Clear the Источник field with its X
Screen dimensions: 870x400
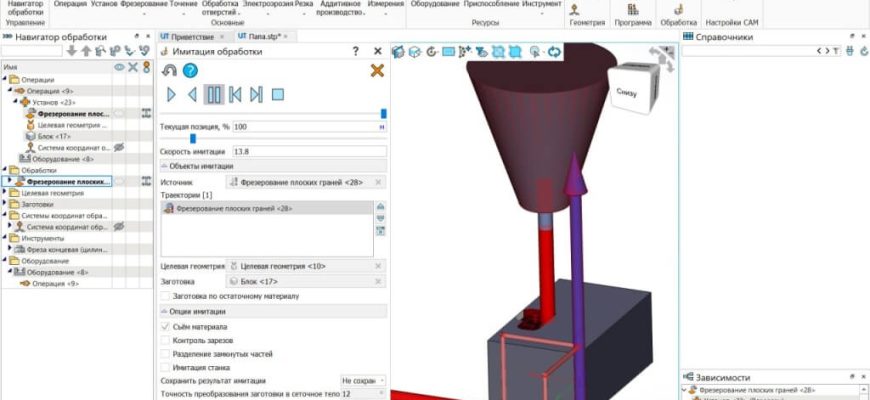click(378, 182)
